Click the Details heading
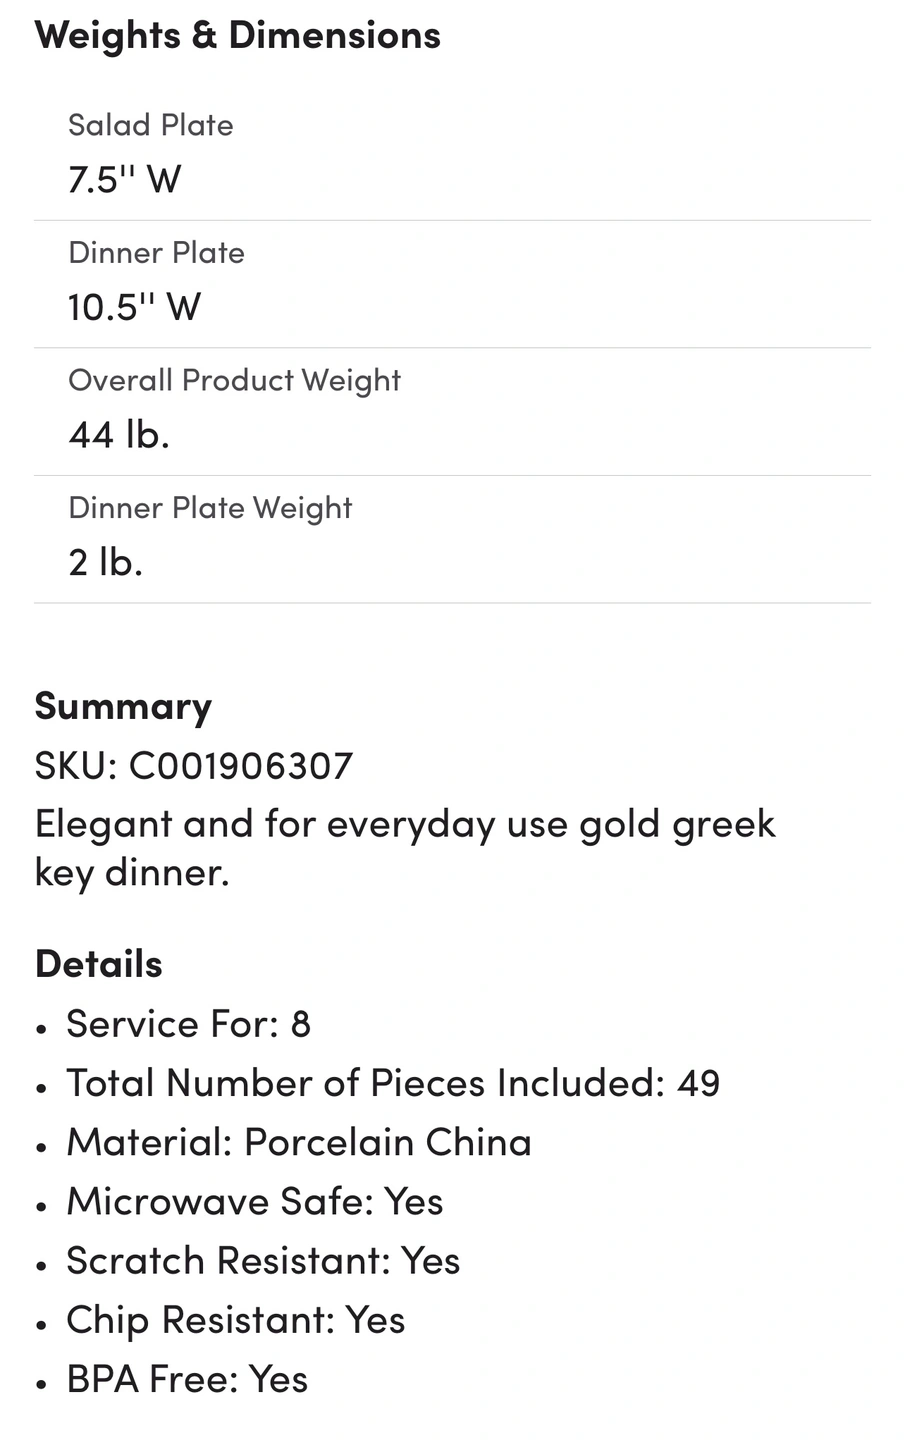 pos(98,964)
